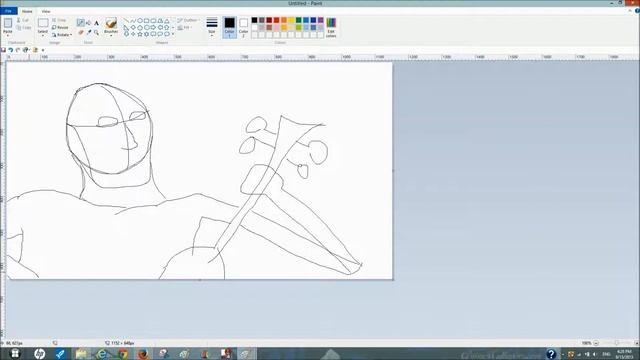Choose the Diamond shape
This screenshot has height=360, width=640.
133,27
